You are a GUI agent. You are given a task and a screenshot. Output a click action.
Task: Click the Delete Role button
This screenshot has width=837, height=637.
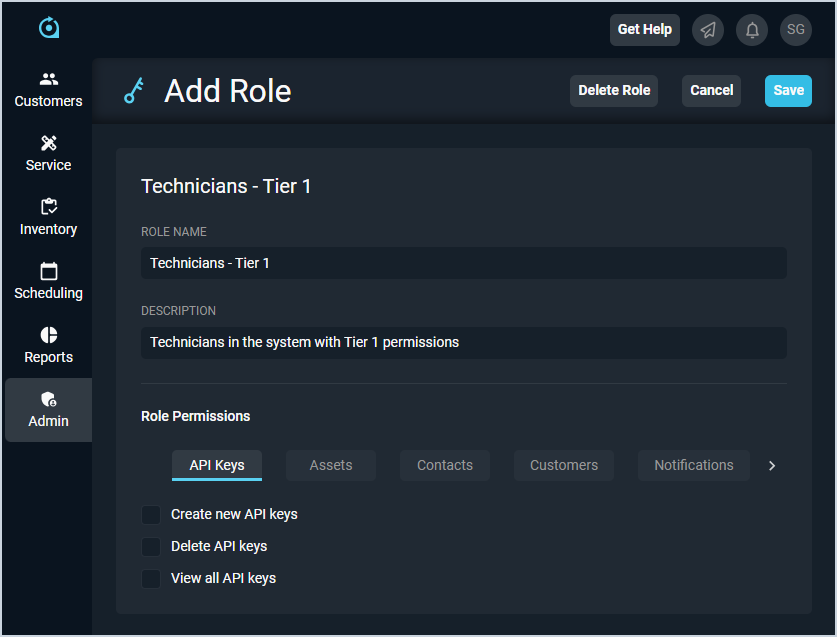(x=614, y=90)
